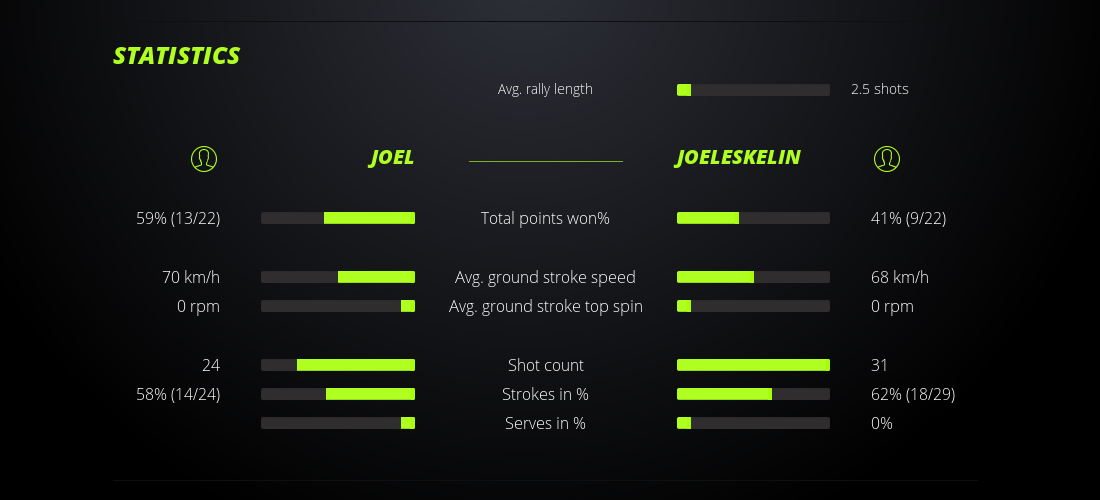
Task: Click Joeleskelin's Serves in % bar
Action: coord(753,423)
